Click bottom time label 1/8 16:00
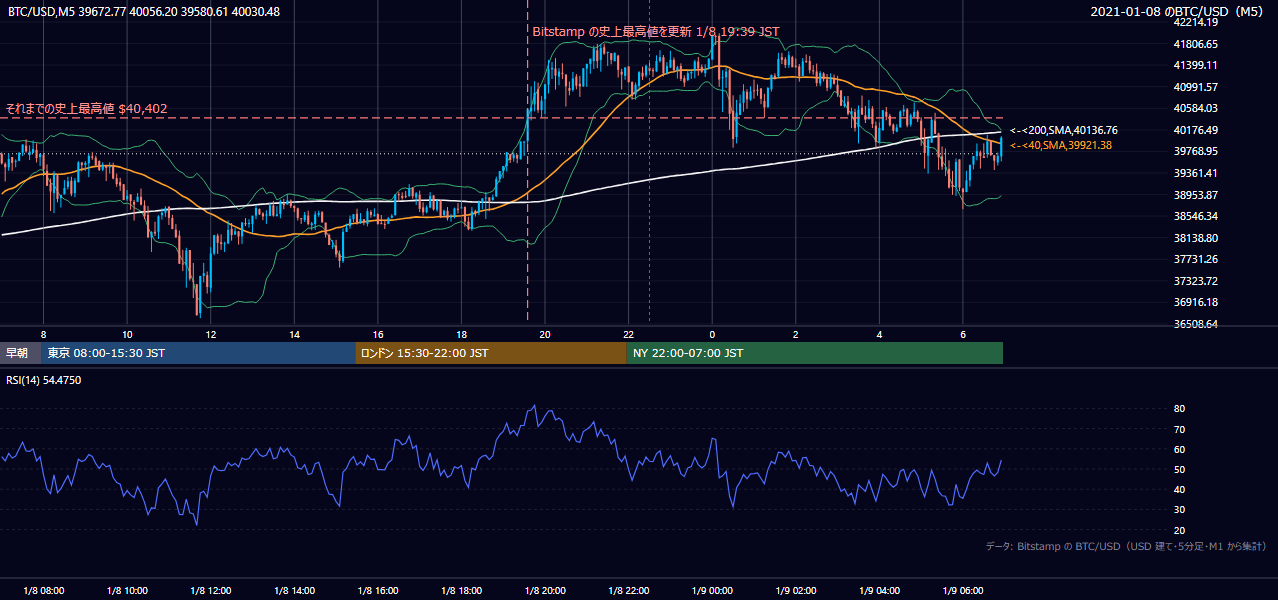This screenshot has height=600, width=1278. [378, 590]
